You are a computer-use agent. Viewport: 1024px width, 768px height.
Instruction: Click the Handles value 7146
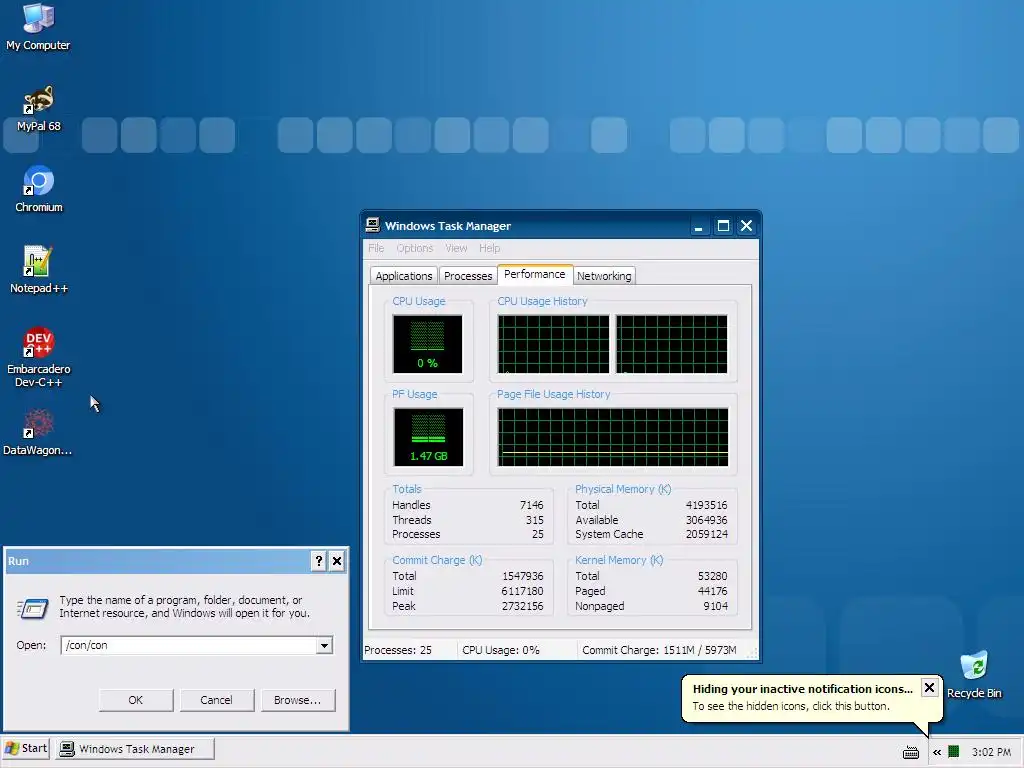click(x=532, y=505)
